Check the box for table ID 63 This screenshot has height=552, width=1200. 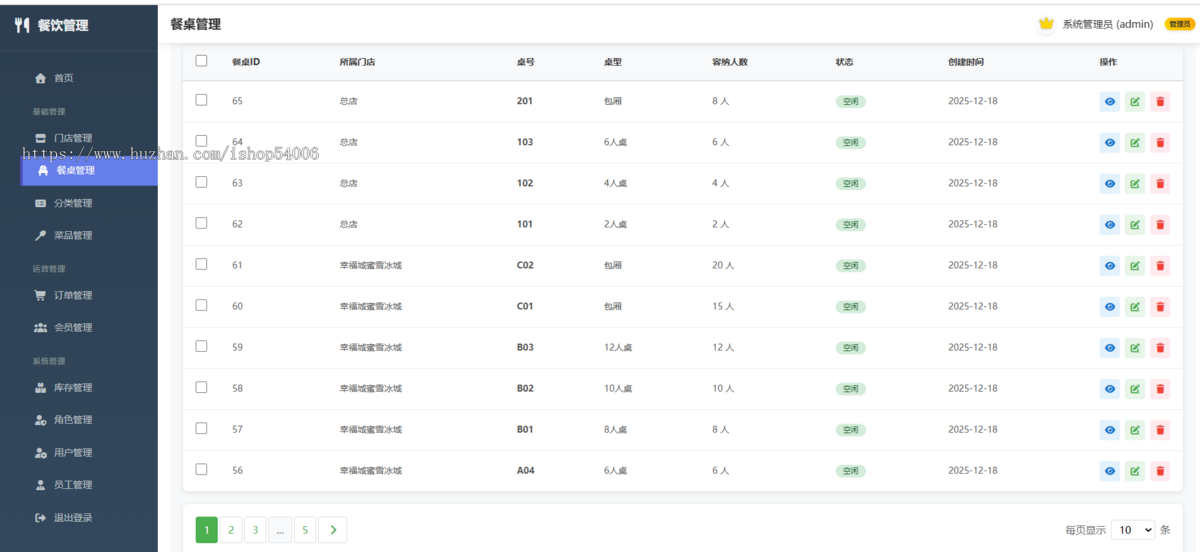(201, 182)
